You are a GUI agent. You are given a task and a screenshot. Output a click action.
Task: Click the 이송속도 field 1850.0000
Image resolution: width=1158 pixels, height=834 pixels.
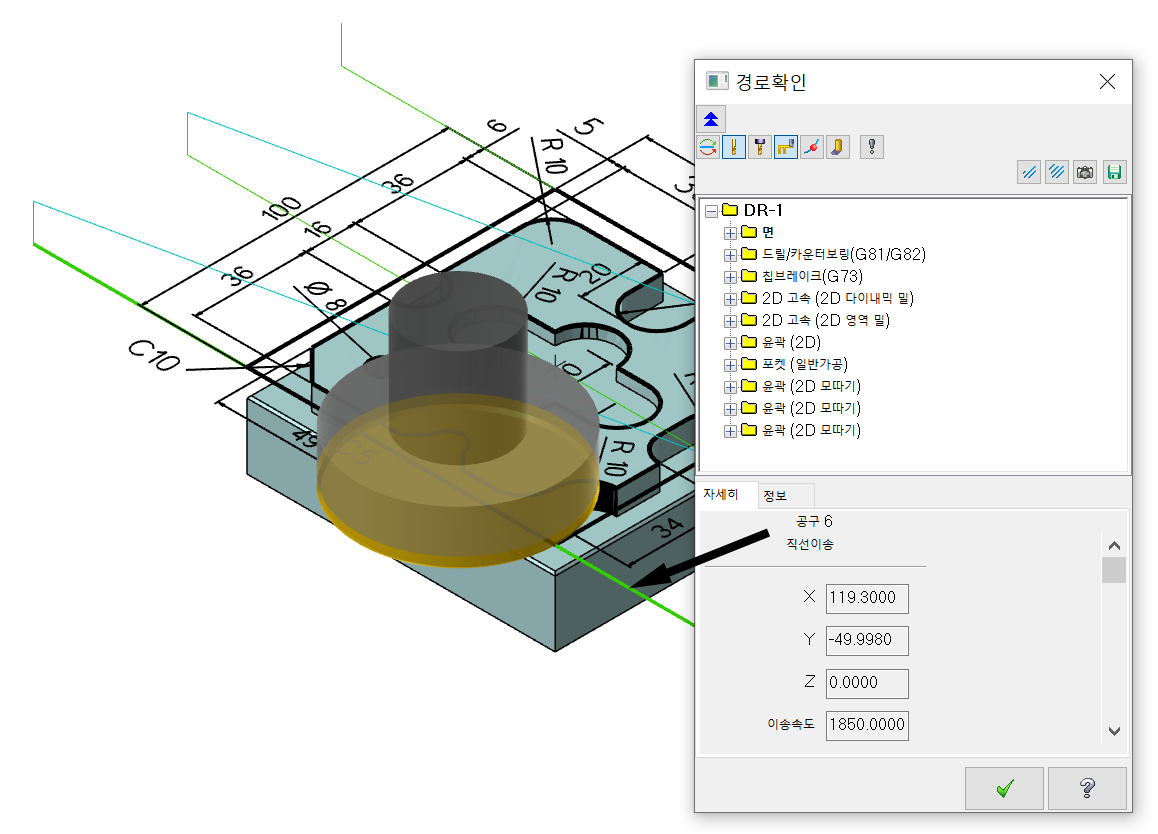(x=867, y=725)
